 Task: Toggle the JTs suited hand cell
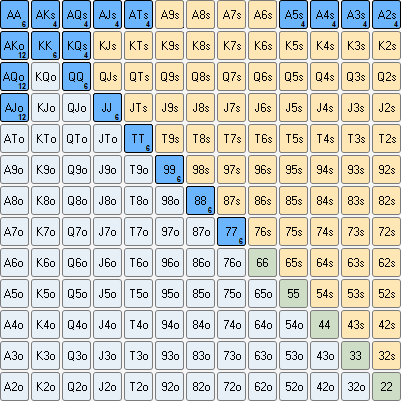coord(138,108)
